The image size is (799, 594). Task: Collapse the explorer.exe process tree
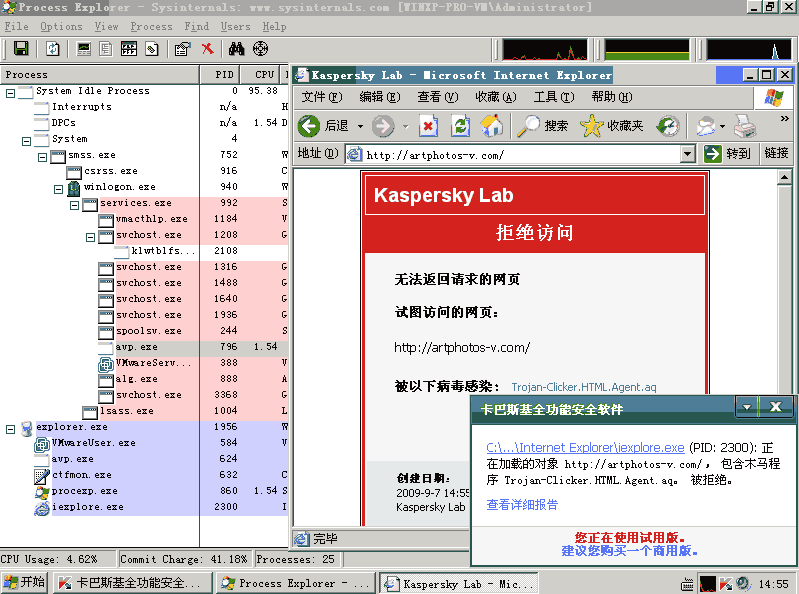tap(11, 427)
